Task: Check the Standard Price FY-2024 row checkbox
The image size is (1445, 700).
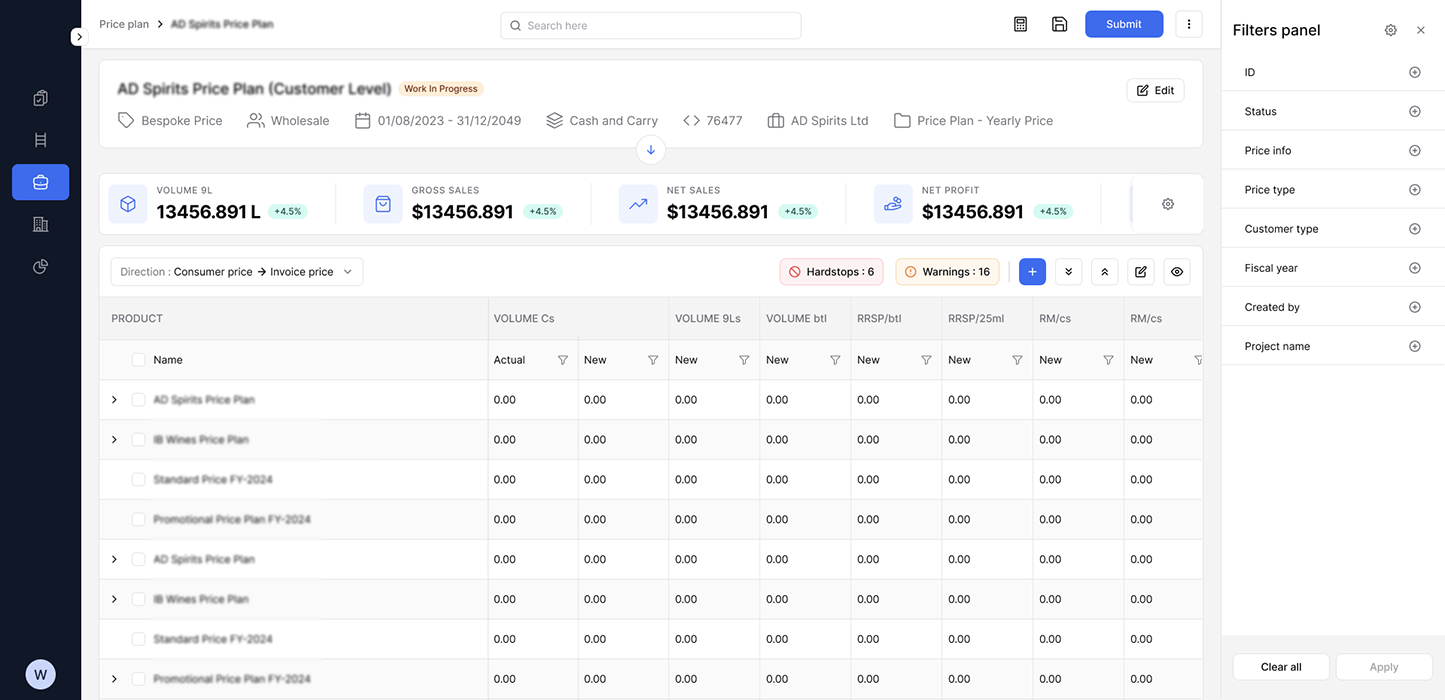Action: tap(139, 480)
